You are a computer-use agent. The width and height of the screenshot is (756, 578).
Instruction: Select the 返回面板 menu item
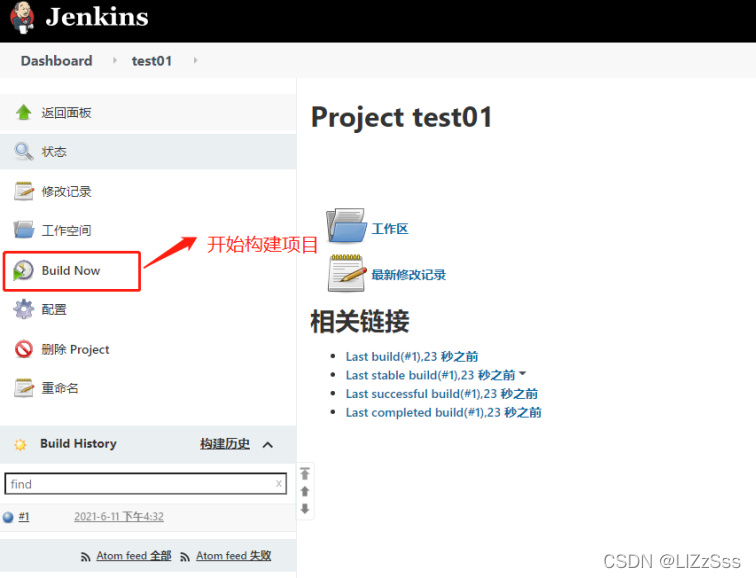66,113
